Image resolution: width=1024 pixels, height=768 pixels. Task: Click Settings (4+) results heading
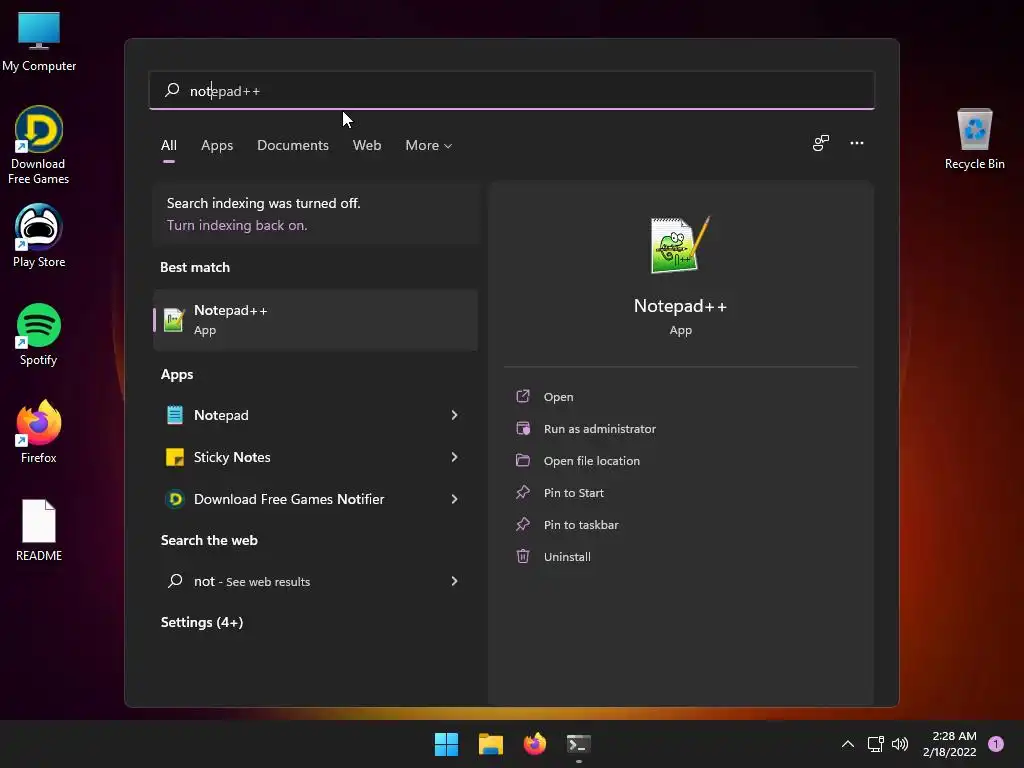coord(202,622)
